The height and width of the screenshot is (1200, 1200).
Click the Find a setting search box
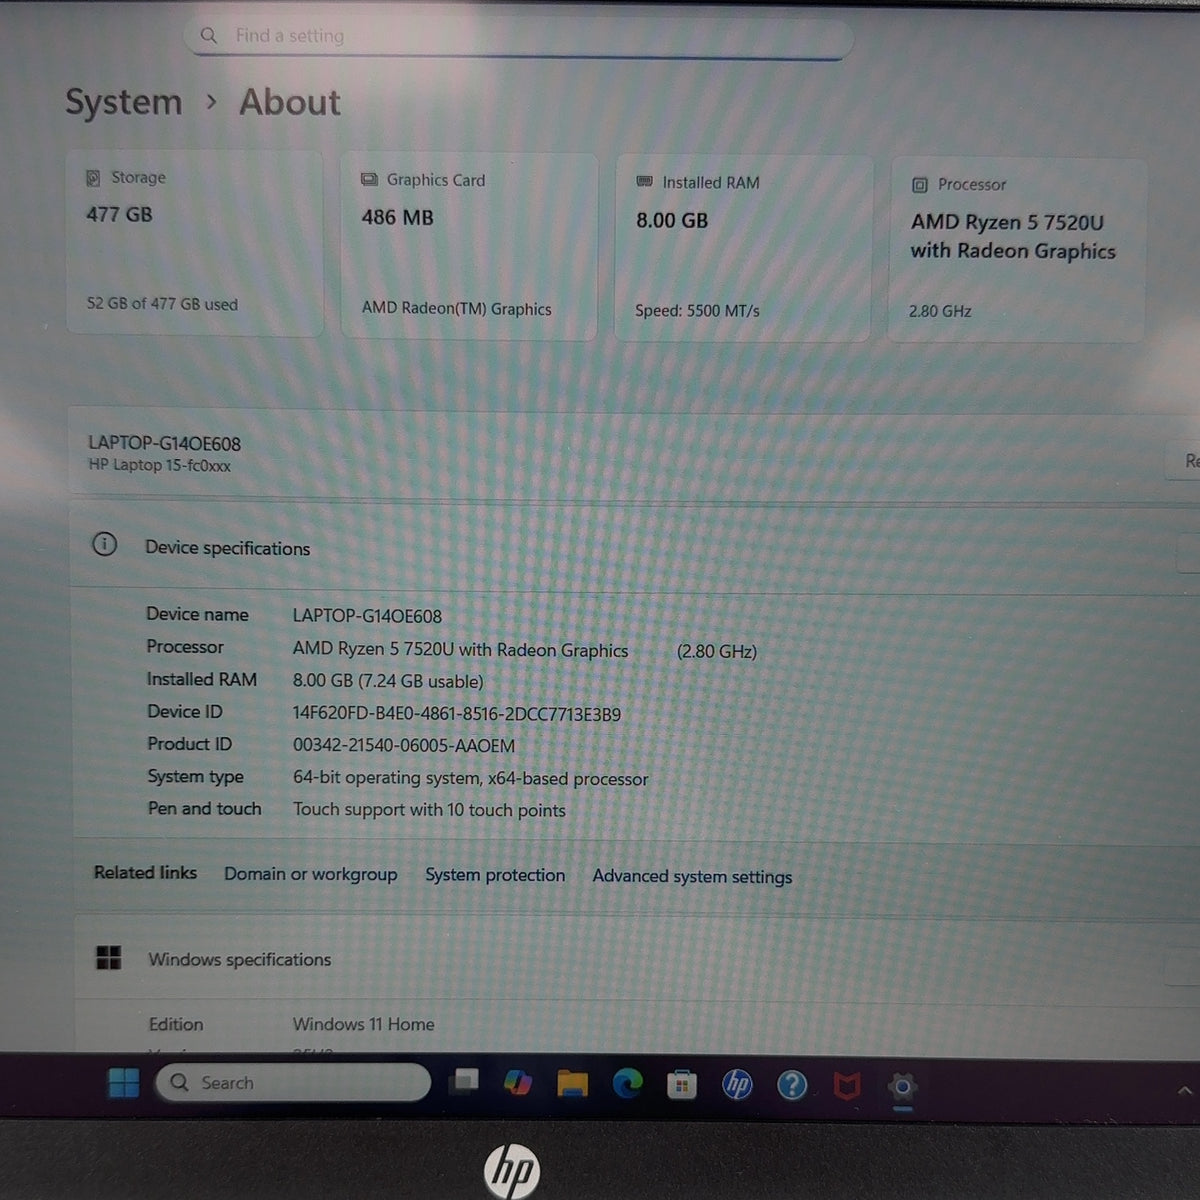click(x=518, y=37)
